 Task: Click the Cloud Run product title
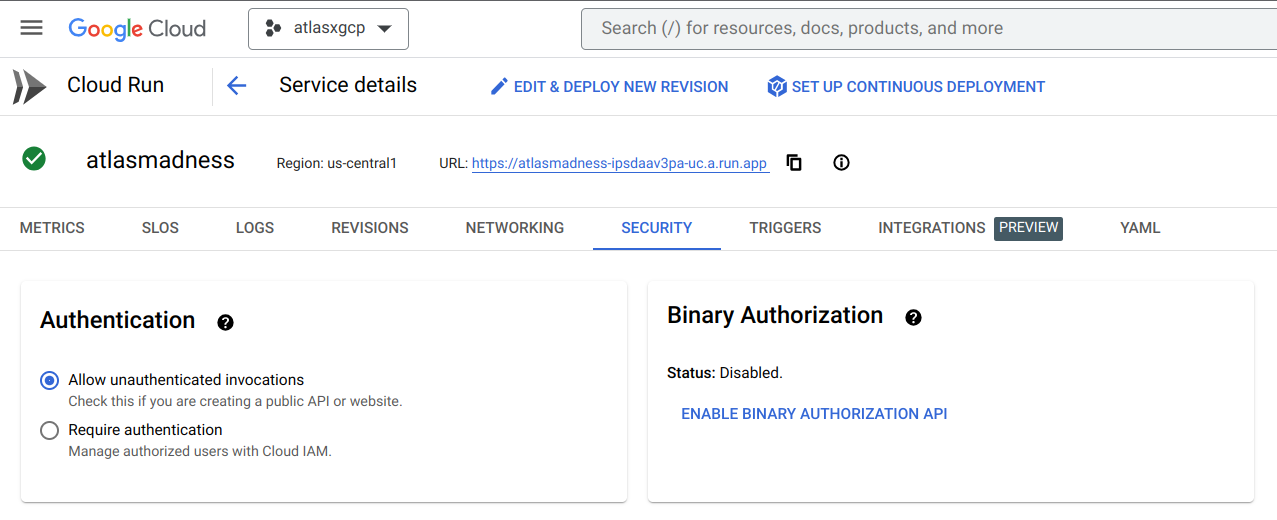pyautogui.click(x=115, y=86)
